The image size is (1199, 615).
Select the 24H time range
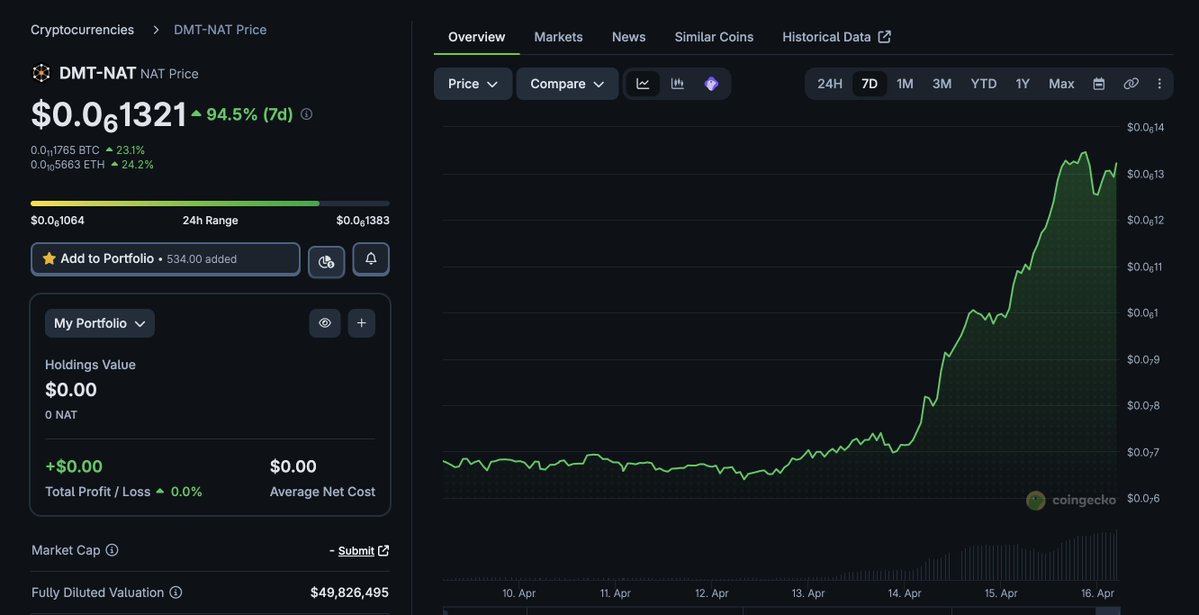830,84
